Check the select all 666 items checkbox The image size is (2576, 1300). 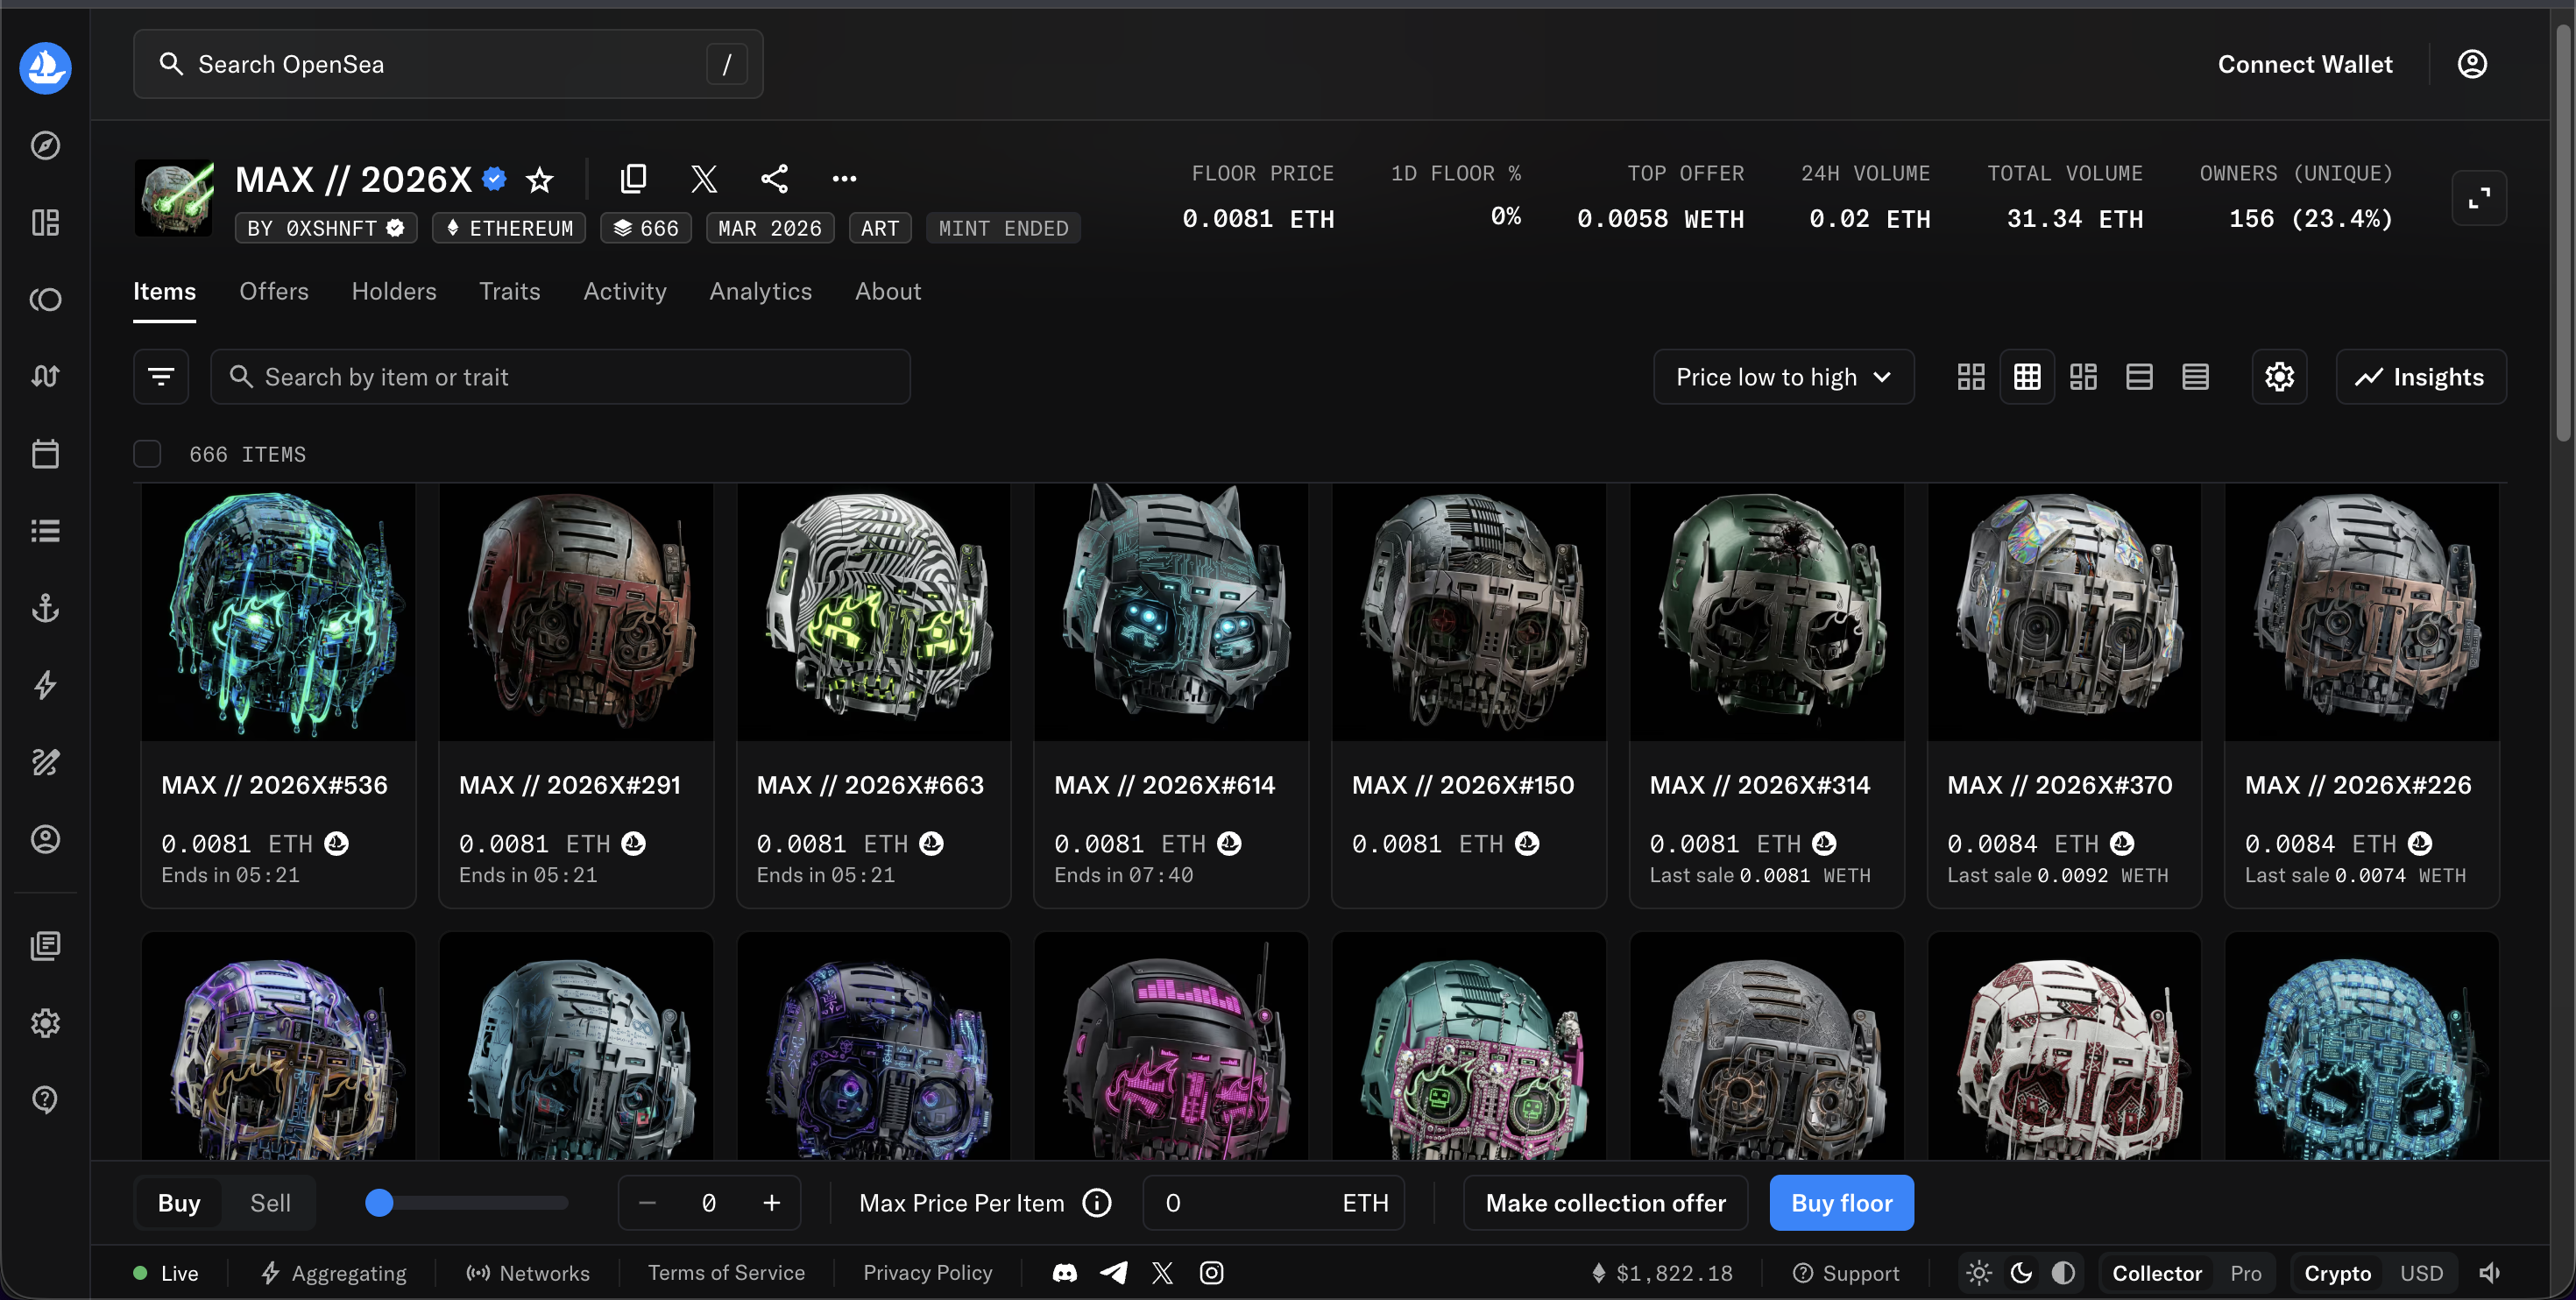pos(147,454)
